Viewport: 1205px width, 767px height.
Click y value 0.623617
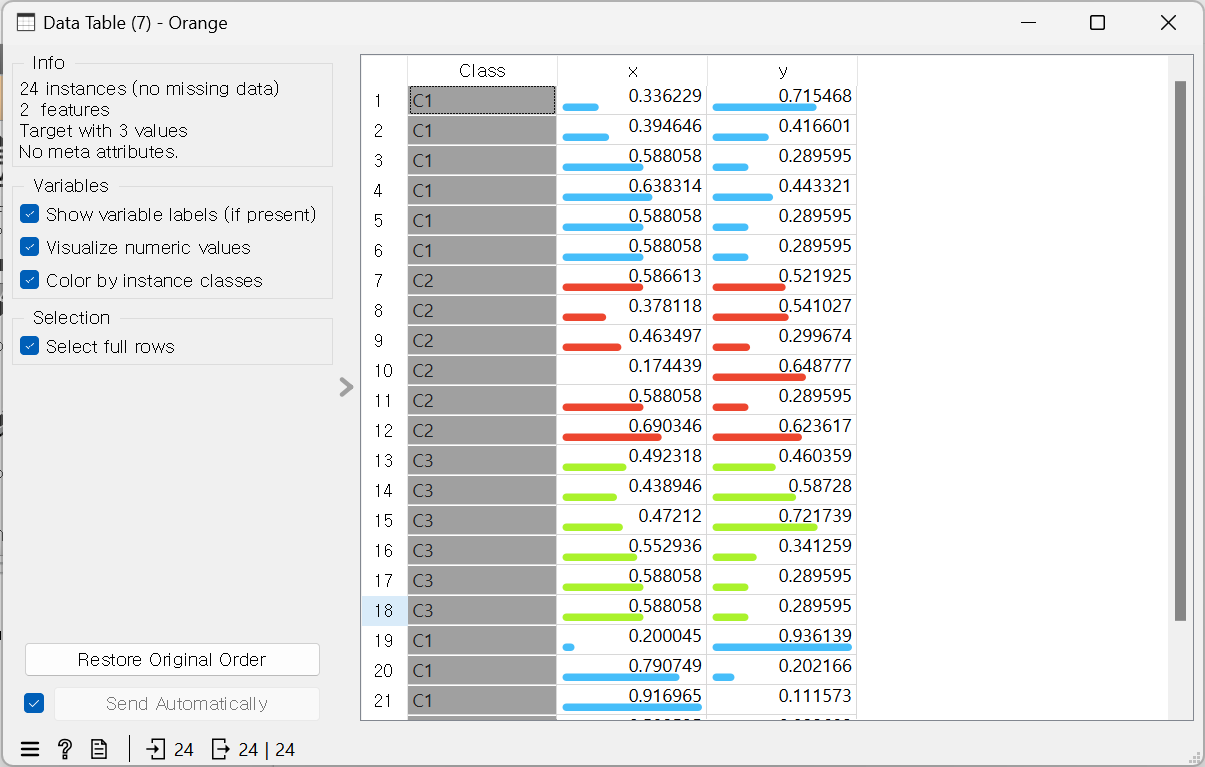pyautogui.click(x=815, y=426)
